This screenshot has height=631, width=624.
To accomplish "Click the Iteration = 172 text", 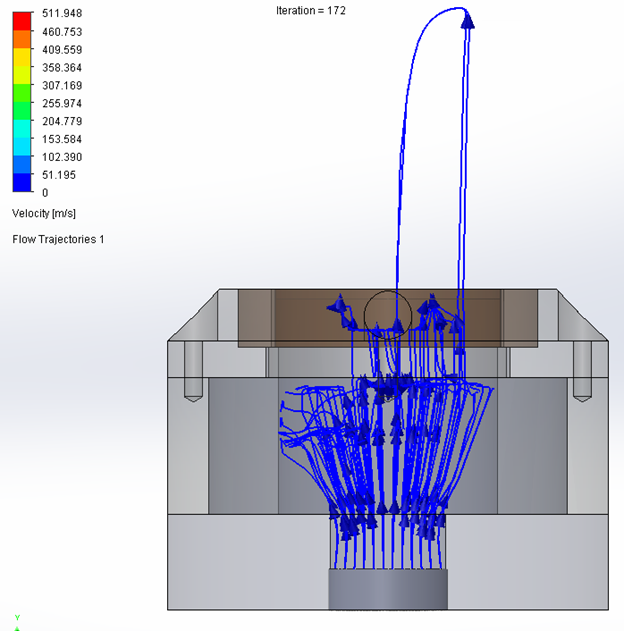I will pyautogui.click(x=311, y=10).
